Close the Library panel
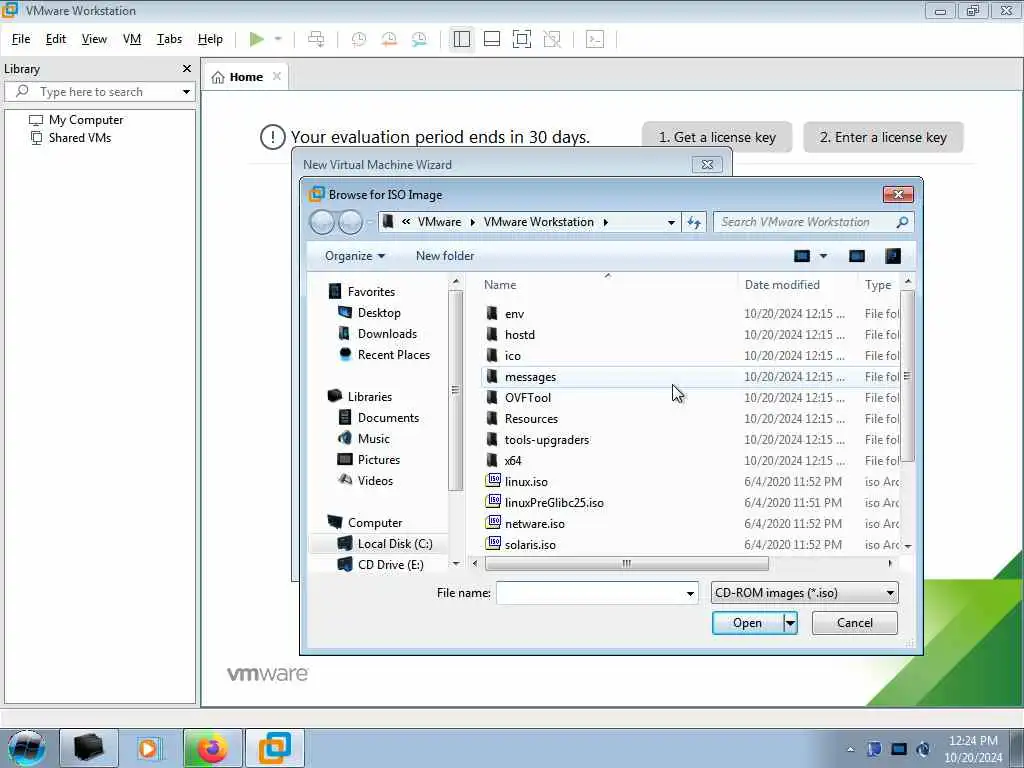 (187, 69)
